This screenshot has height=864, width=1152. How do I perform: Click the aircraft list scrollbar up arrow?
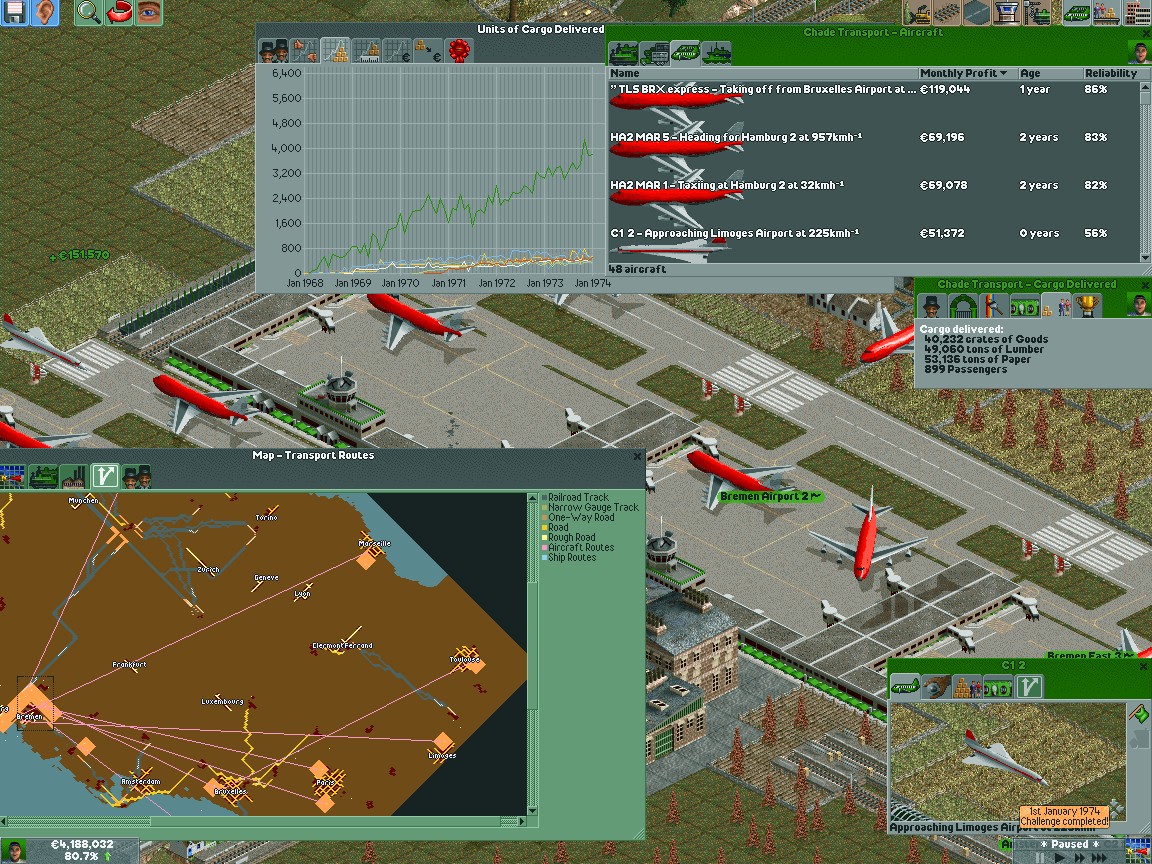pyautogui.click(x=1145, y=85)
